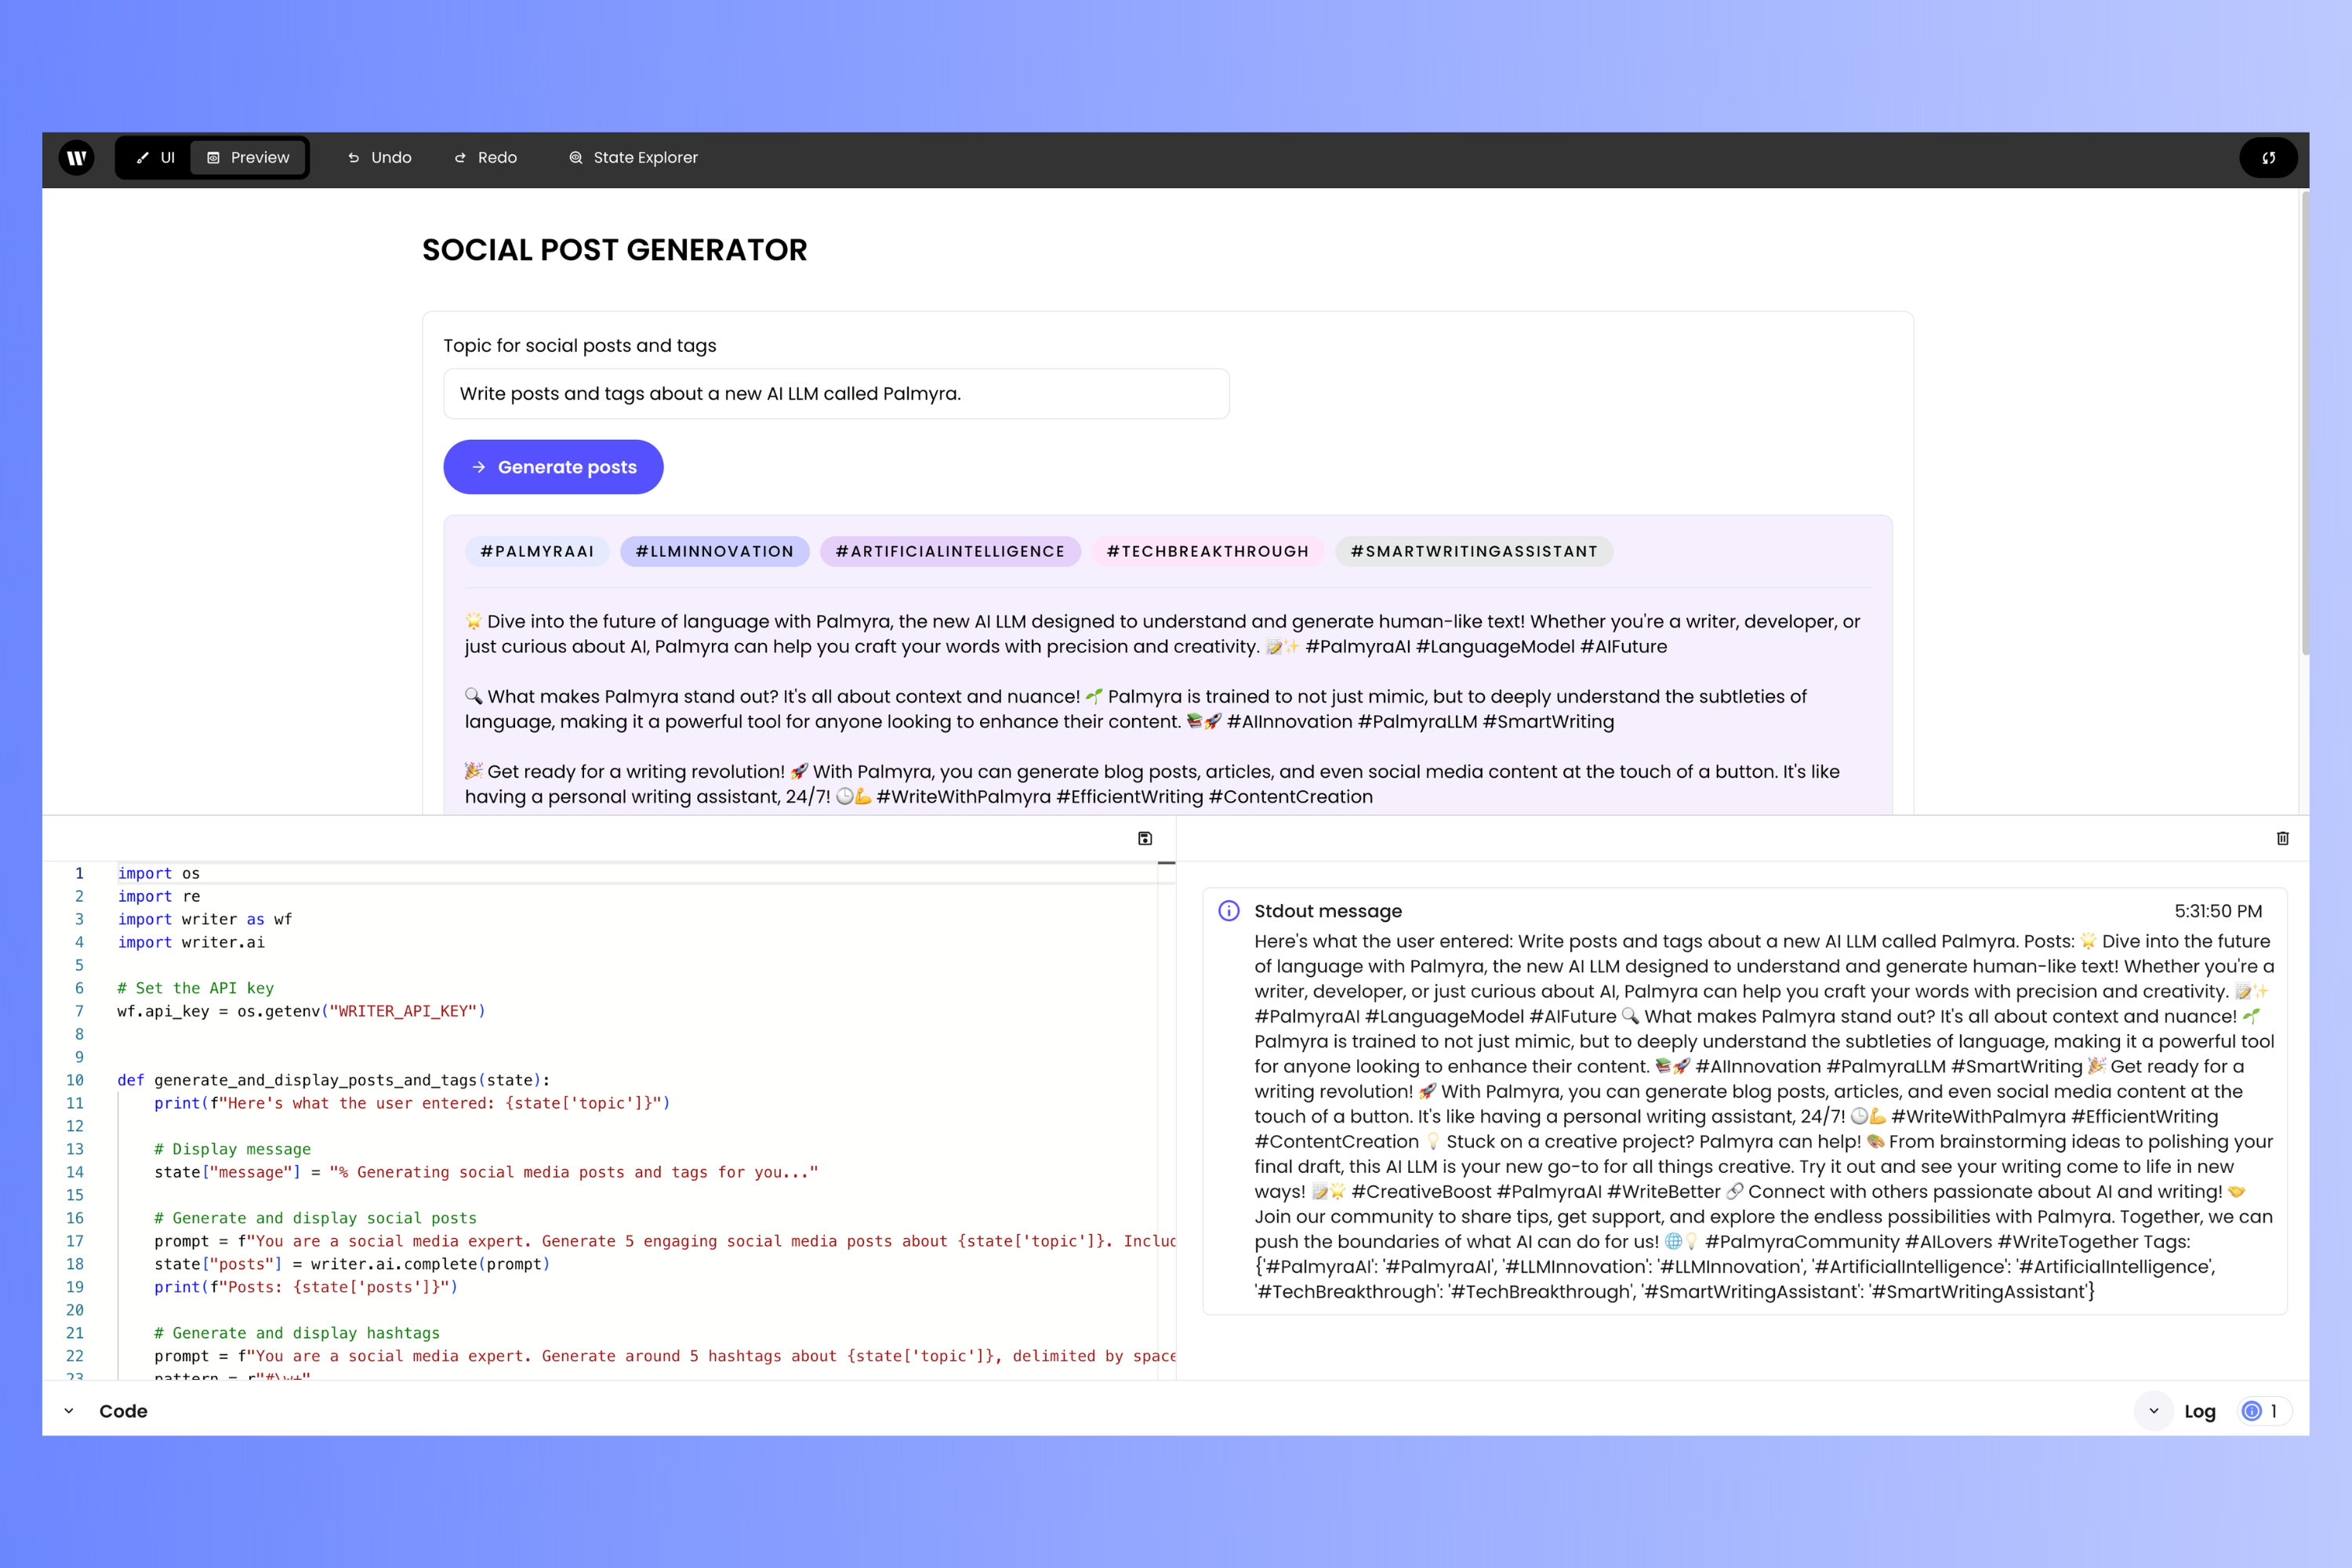Click the SOCIAL POST GENERATOR heading
Viewport: 2352px width, 1568px height.
614,250
